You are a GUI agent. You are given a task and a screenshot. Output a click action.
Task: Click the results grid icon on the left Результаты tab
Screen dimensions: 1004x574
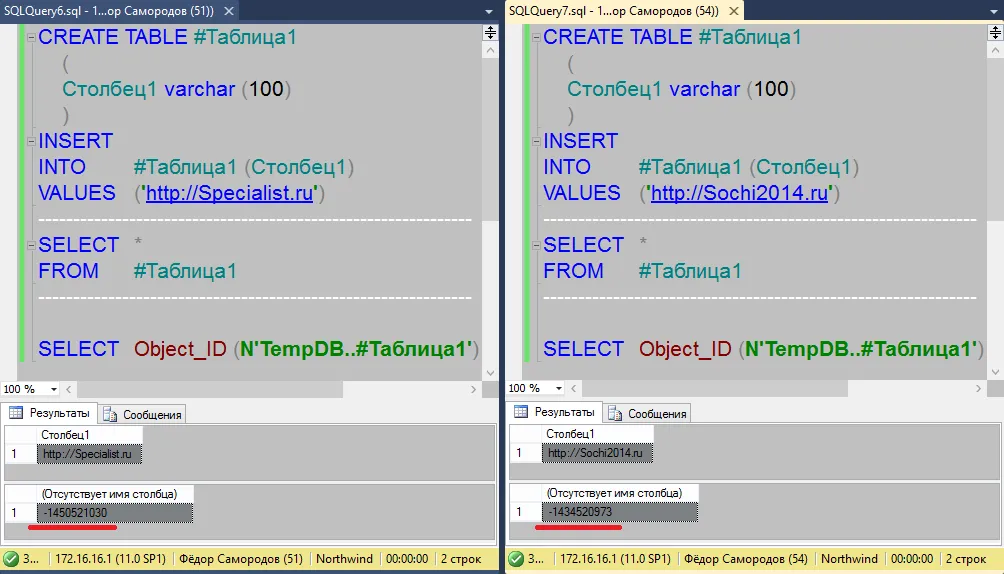coord(16,413)
